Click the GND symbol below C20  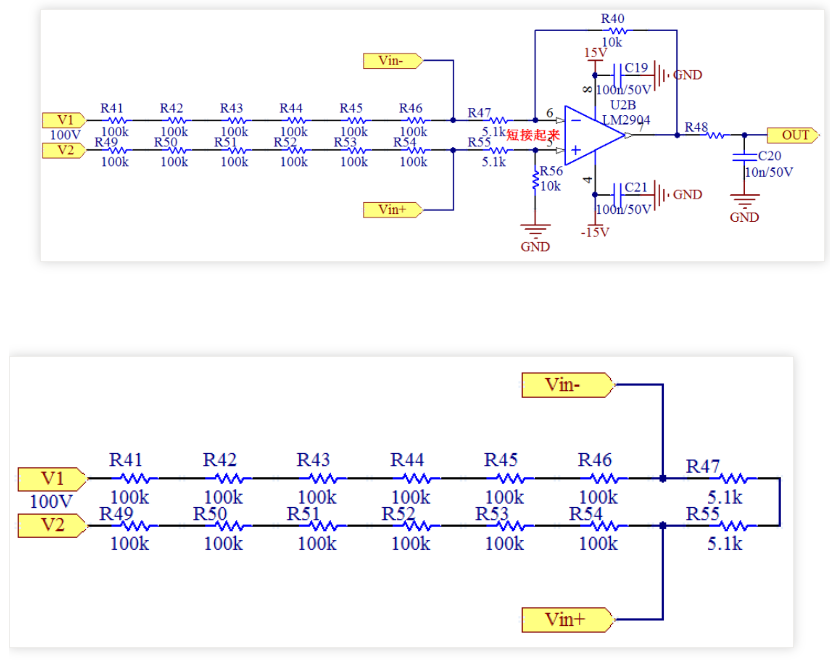(x=744, y=201)
